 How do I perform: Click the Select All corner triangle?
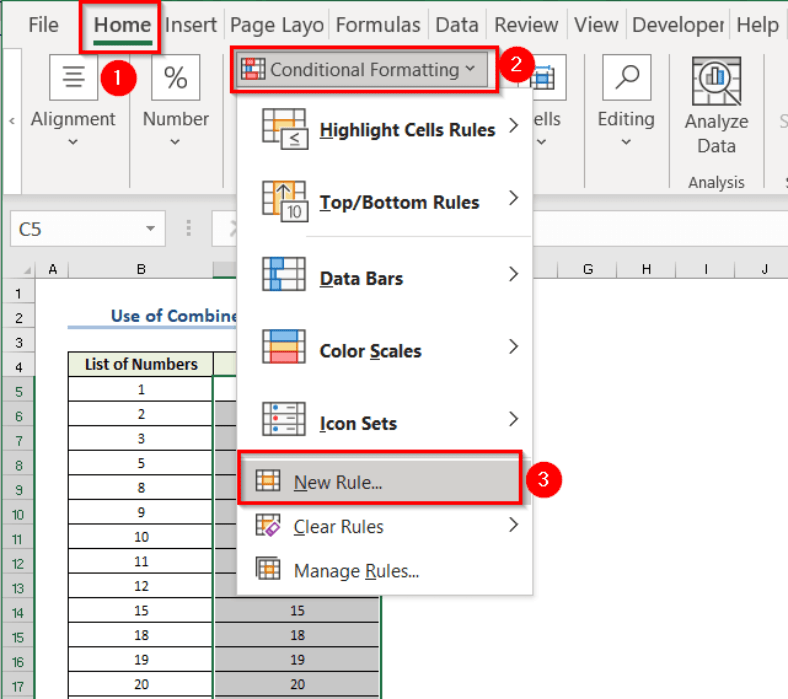point(27,270)
